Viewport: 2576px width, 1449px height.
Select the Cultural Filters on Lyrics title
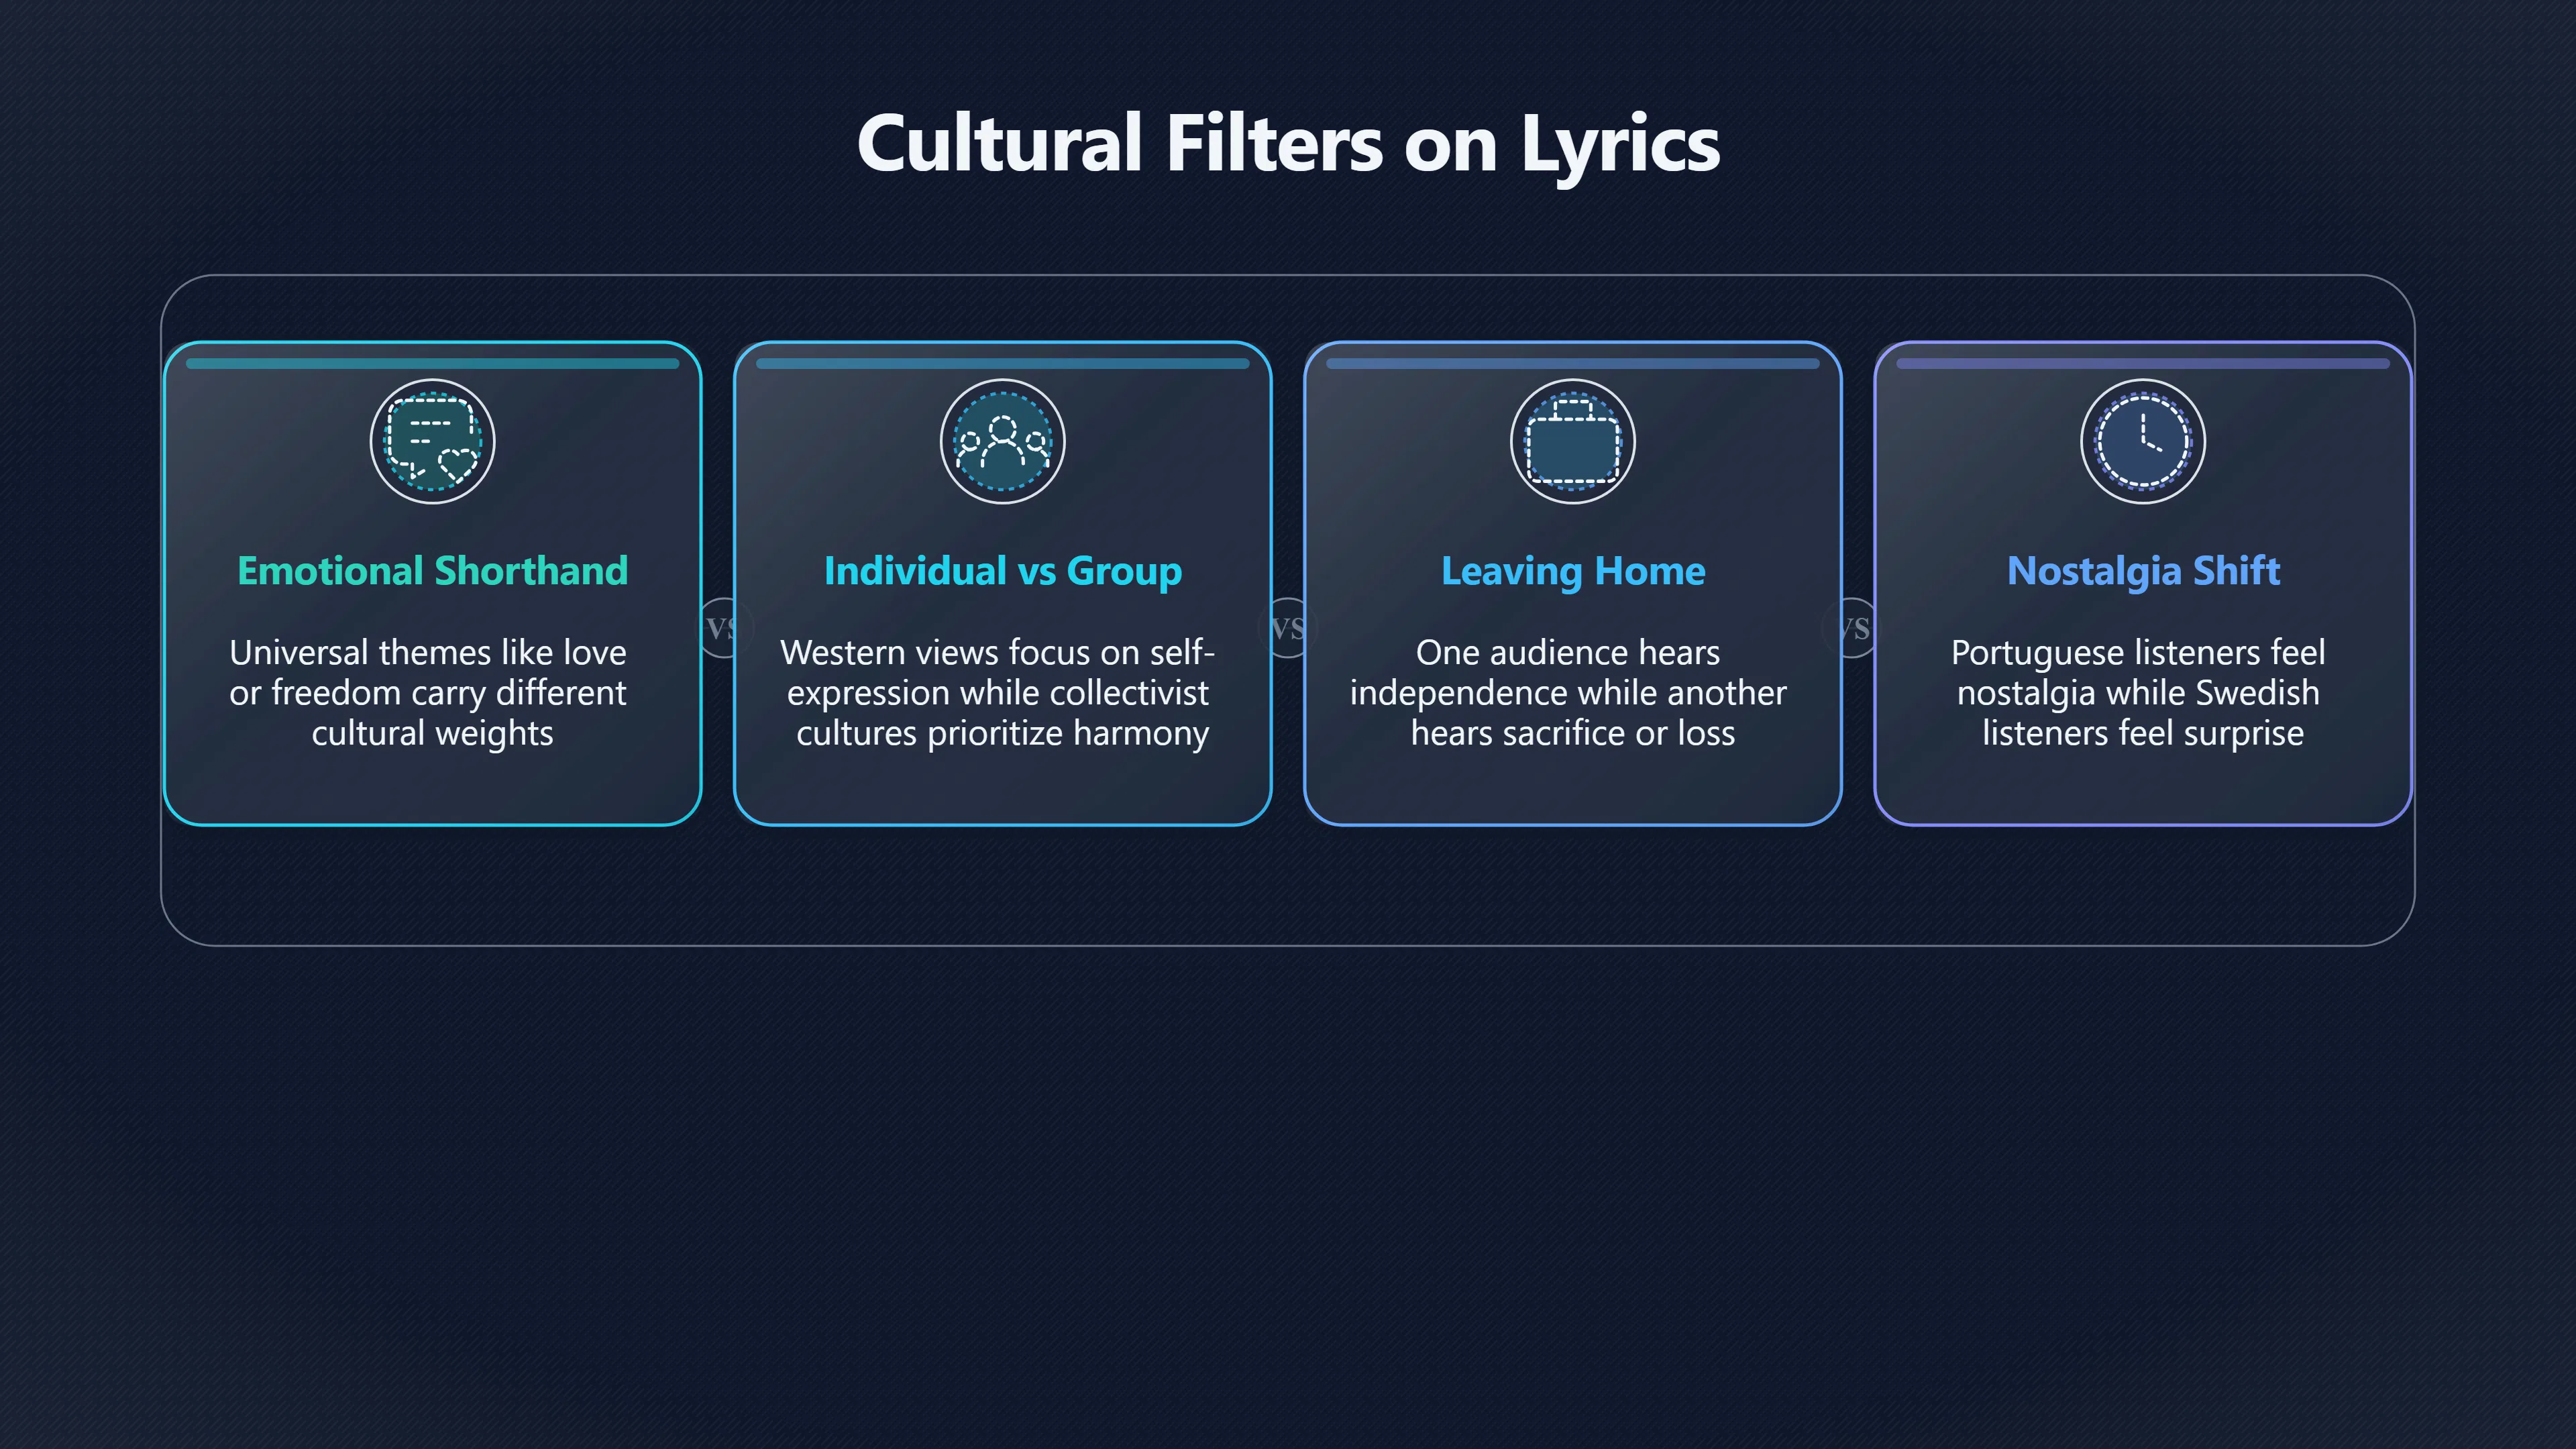tap(1288, 145)
